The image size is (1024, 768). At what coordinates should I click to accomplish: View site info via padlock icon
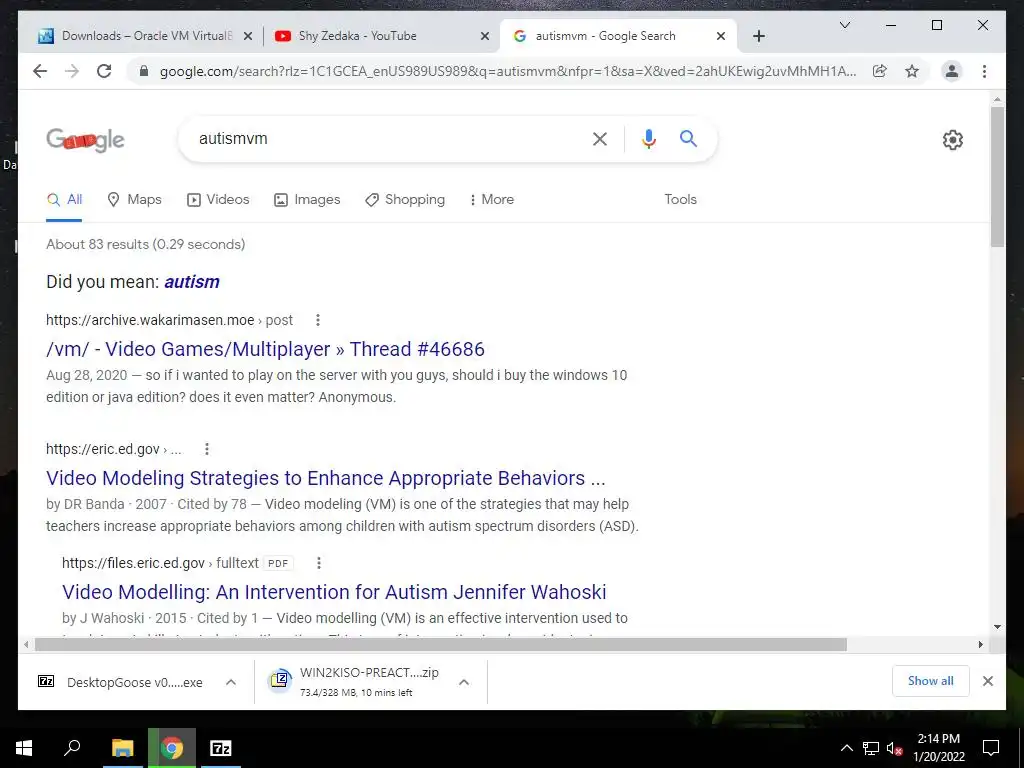[x=144, y=71]
